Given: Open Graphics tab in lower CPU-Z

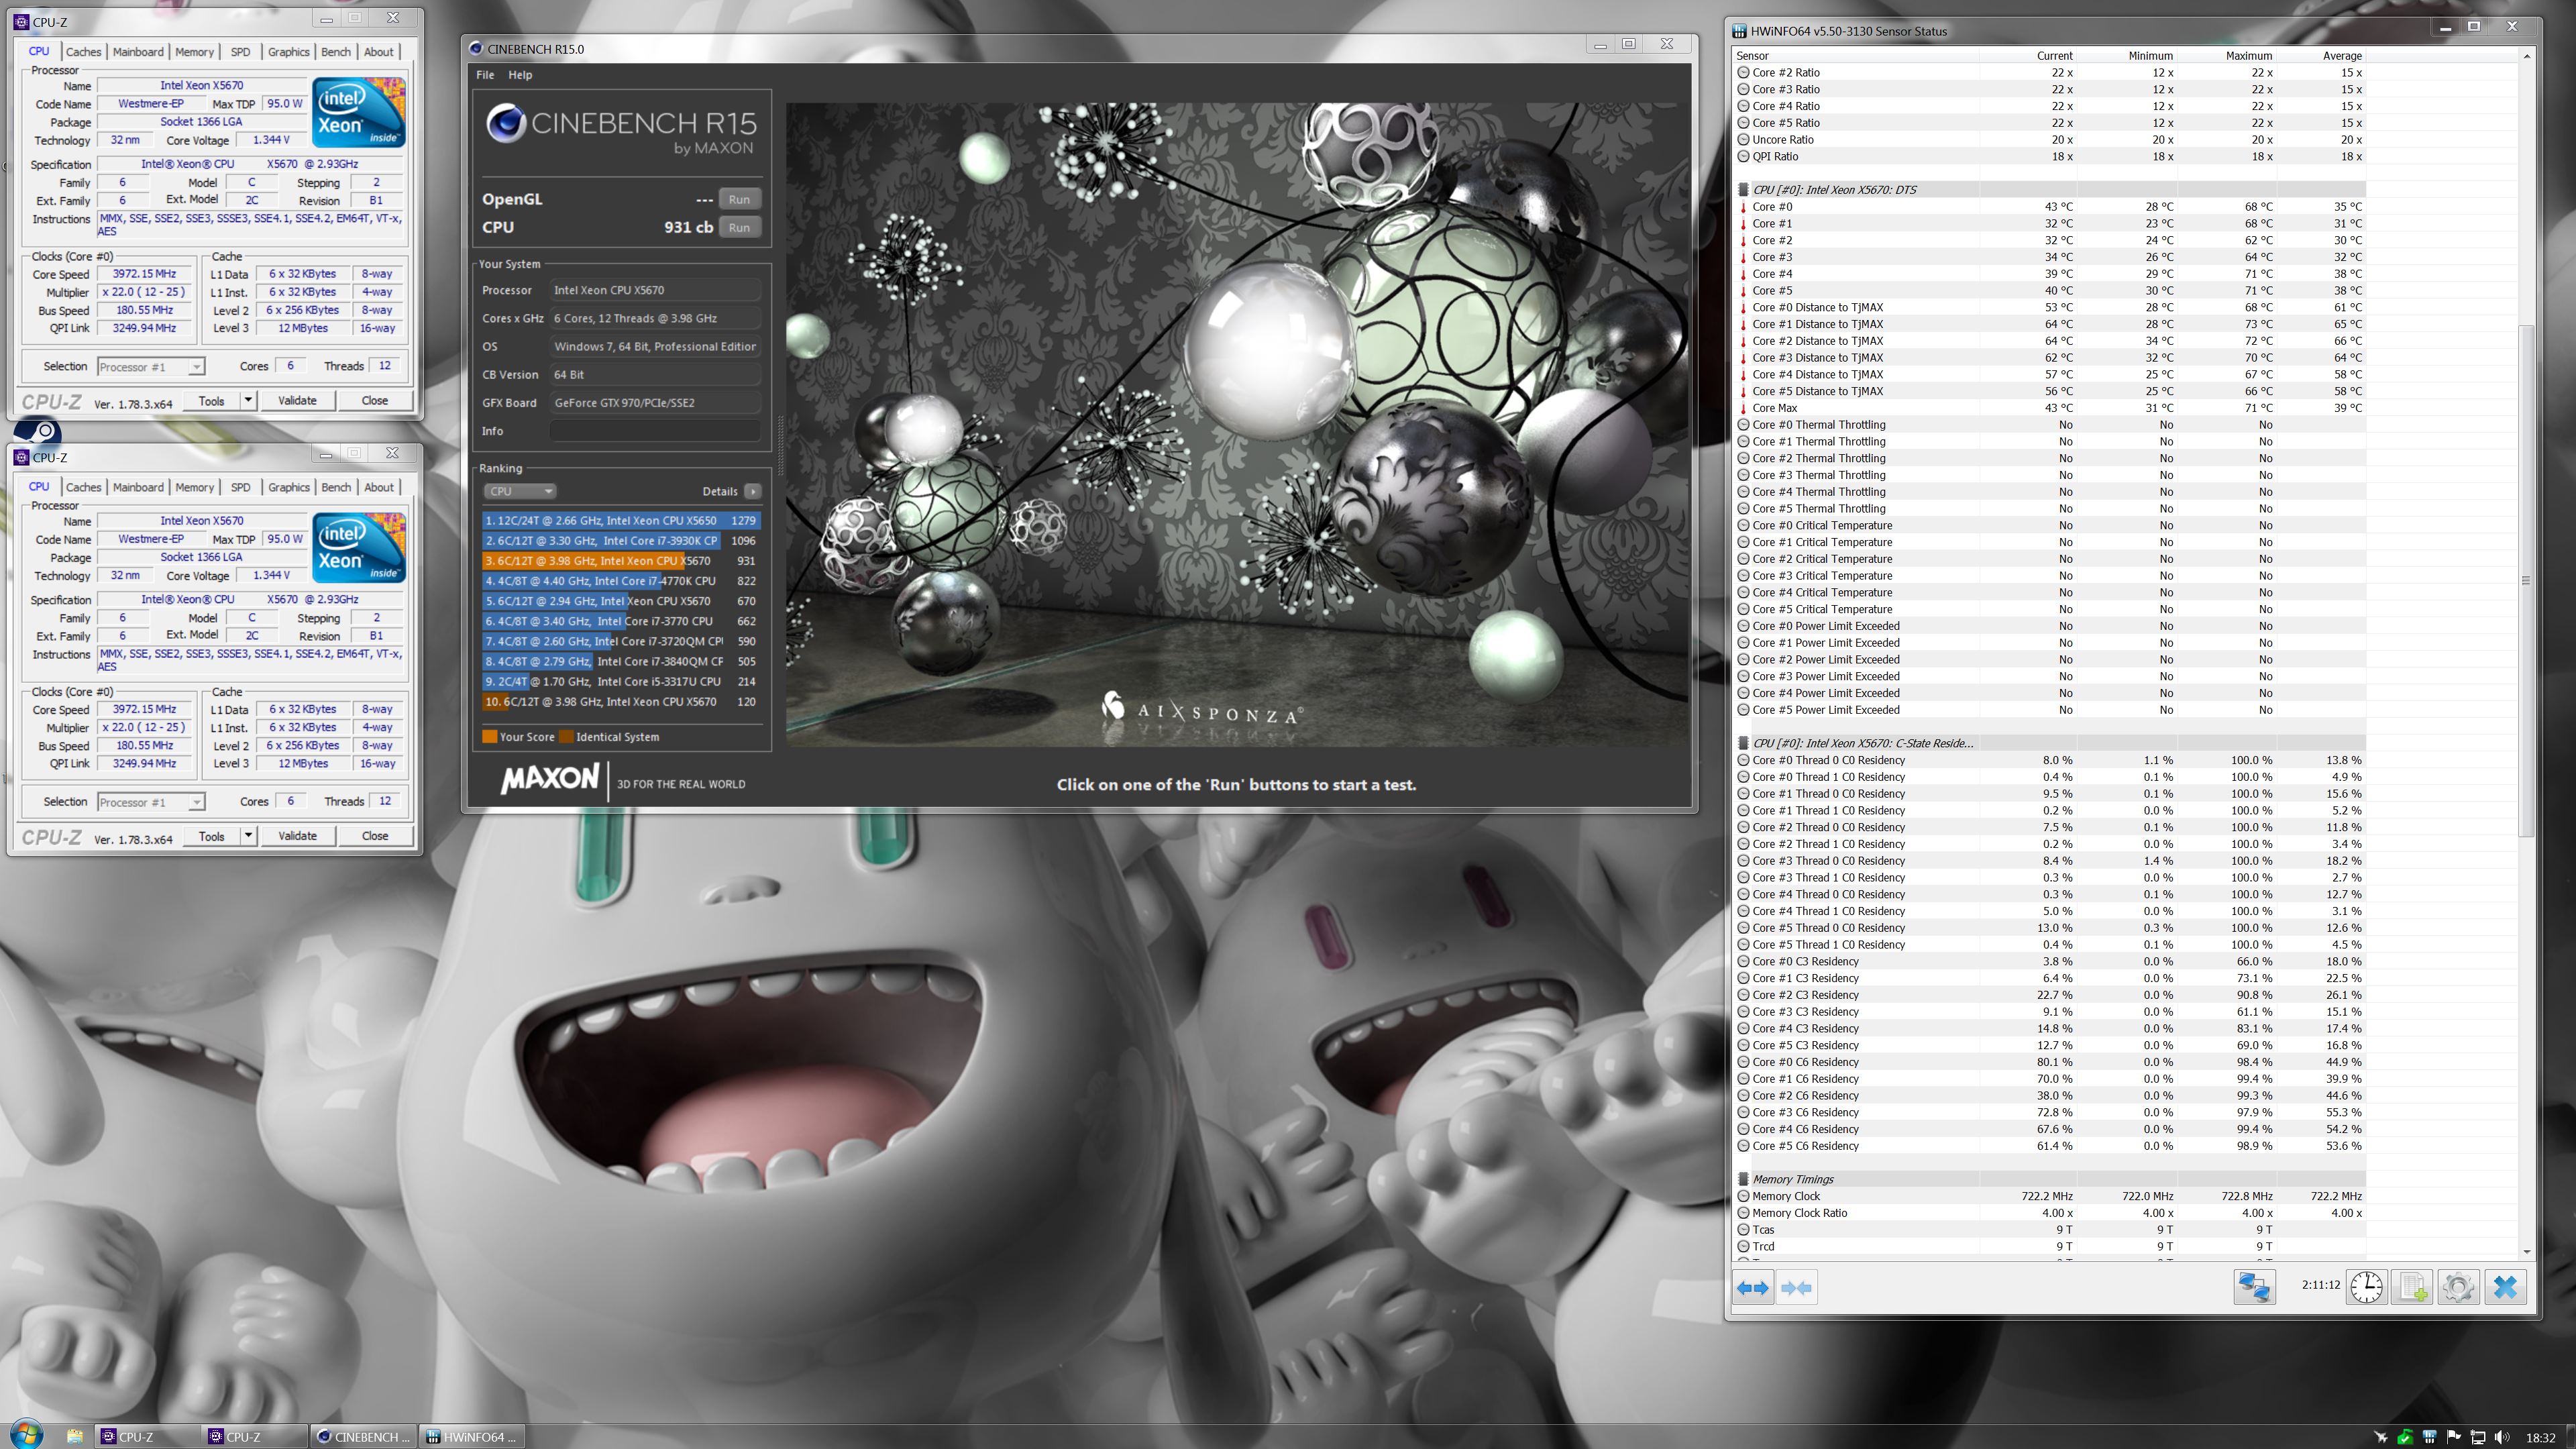Looking at the screenshot, I should (x=288, y=487).
